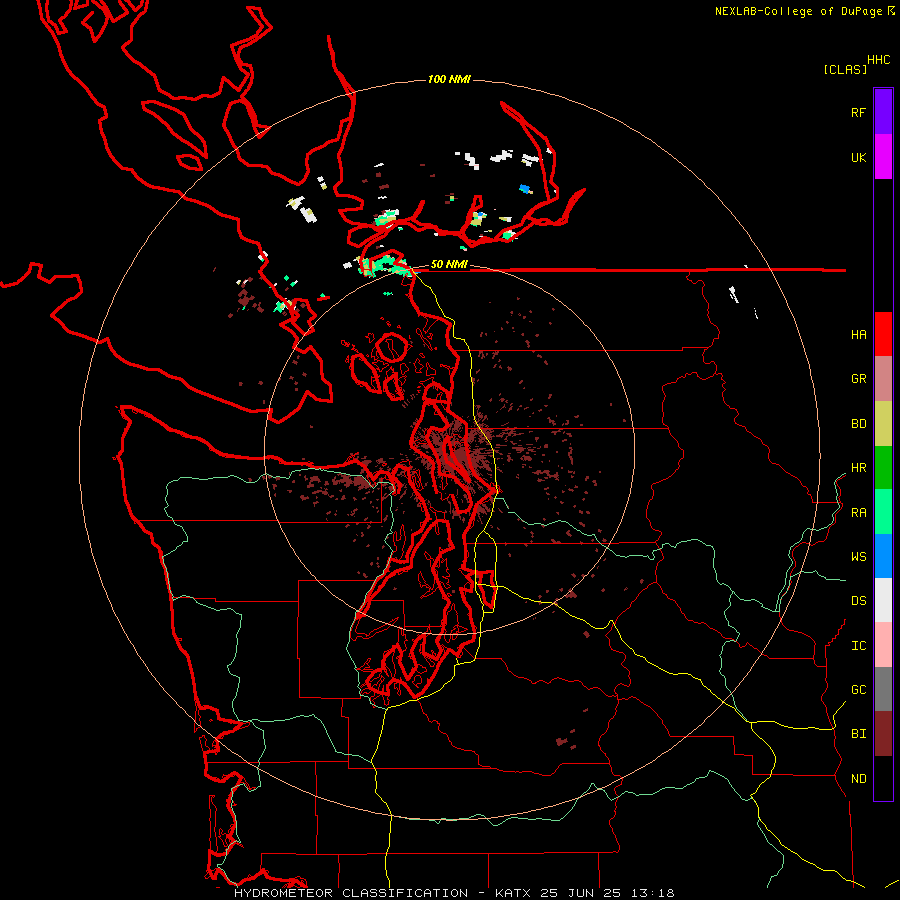
Task: Click the 50 NMI range ring label
Action: point(449,265)
